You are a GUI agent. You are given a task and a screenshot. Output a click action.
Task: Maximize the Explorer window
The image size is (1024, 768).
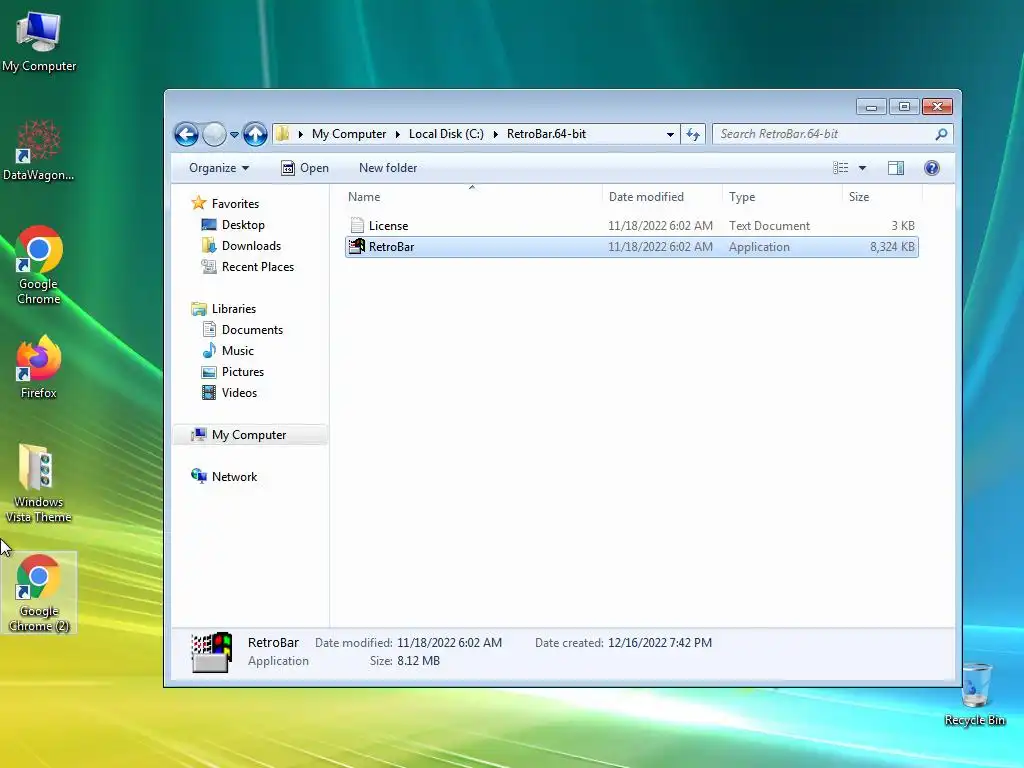point(904,106)
